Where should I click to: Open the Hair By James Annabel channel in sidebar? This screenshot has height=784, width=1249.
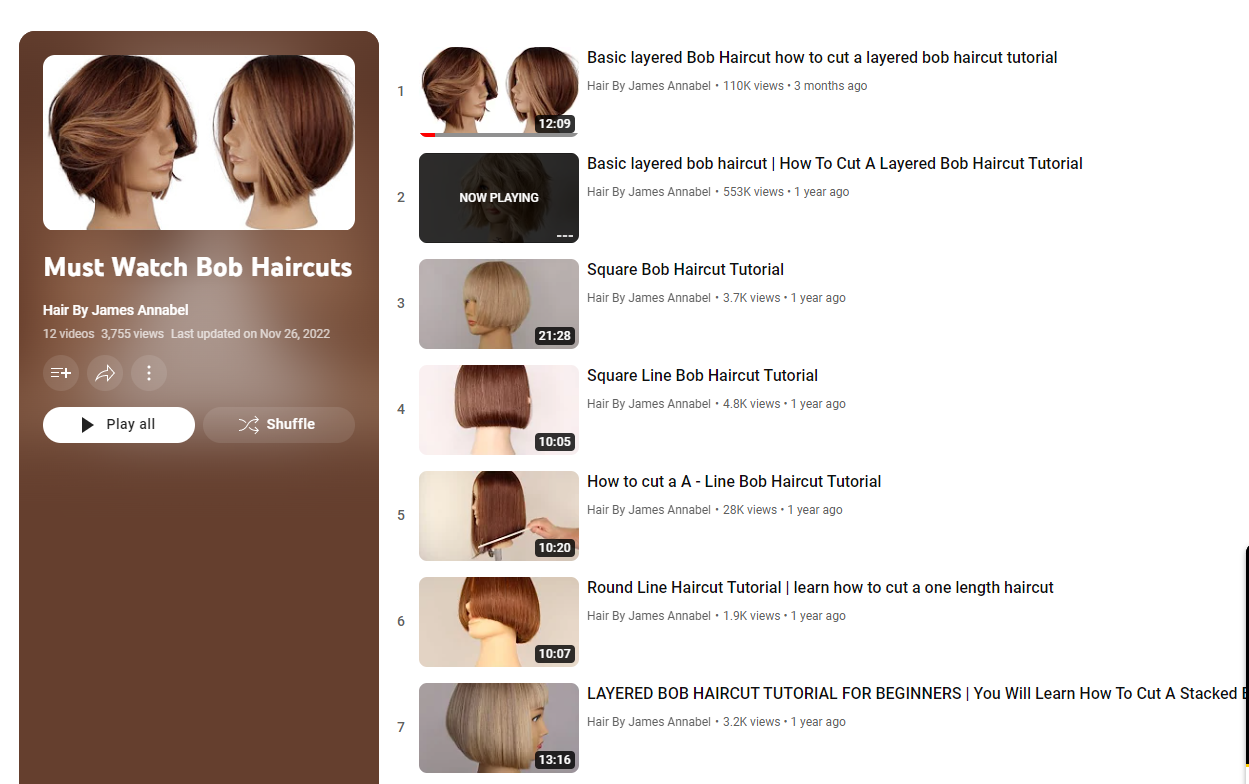[x=115, y=310]
